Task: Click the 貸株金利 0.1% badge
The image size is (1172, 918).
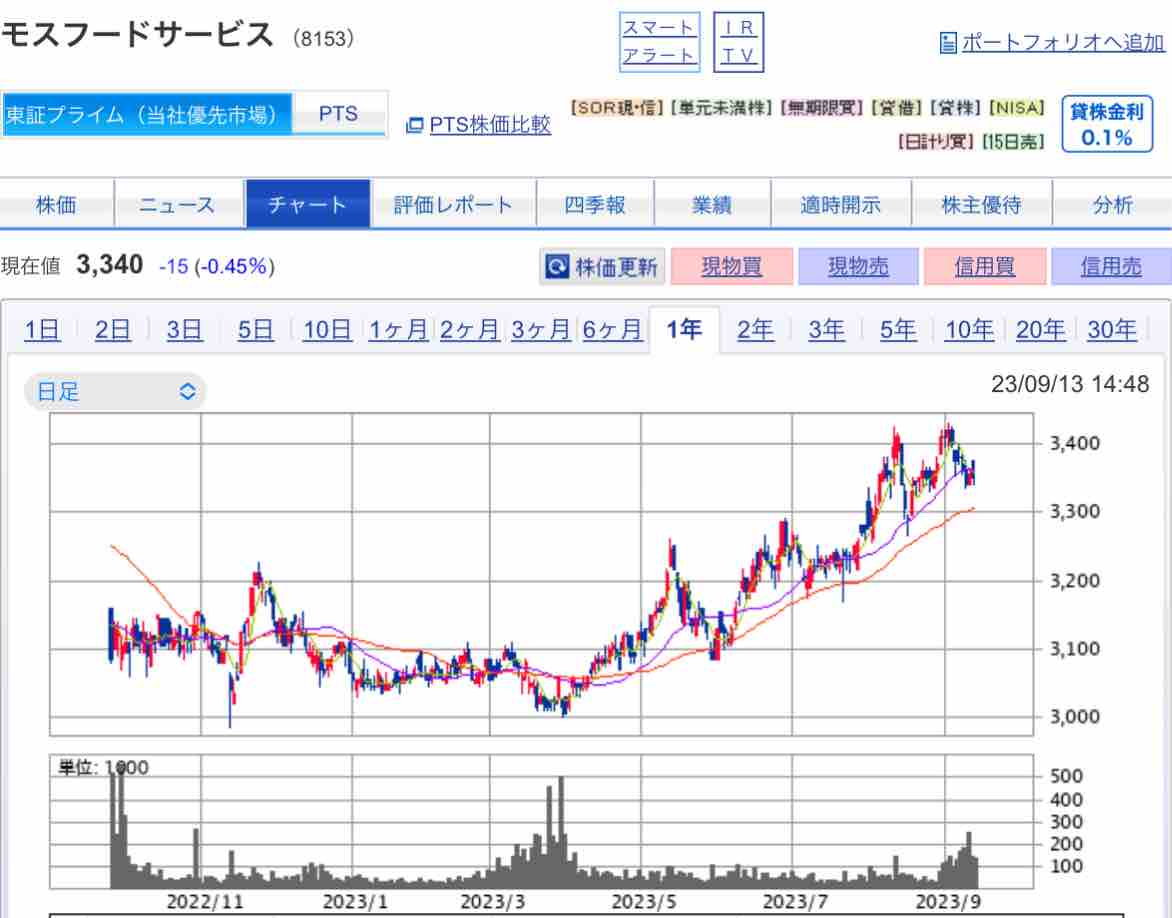Action: (x=1107, y=125)
